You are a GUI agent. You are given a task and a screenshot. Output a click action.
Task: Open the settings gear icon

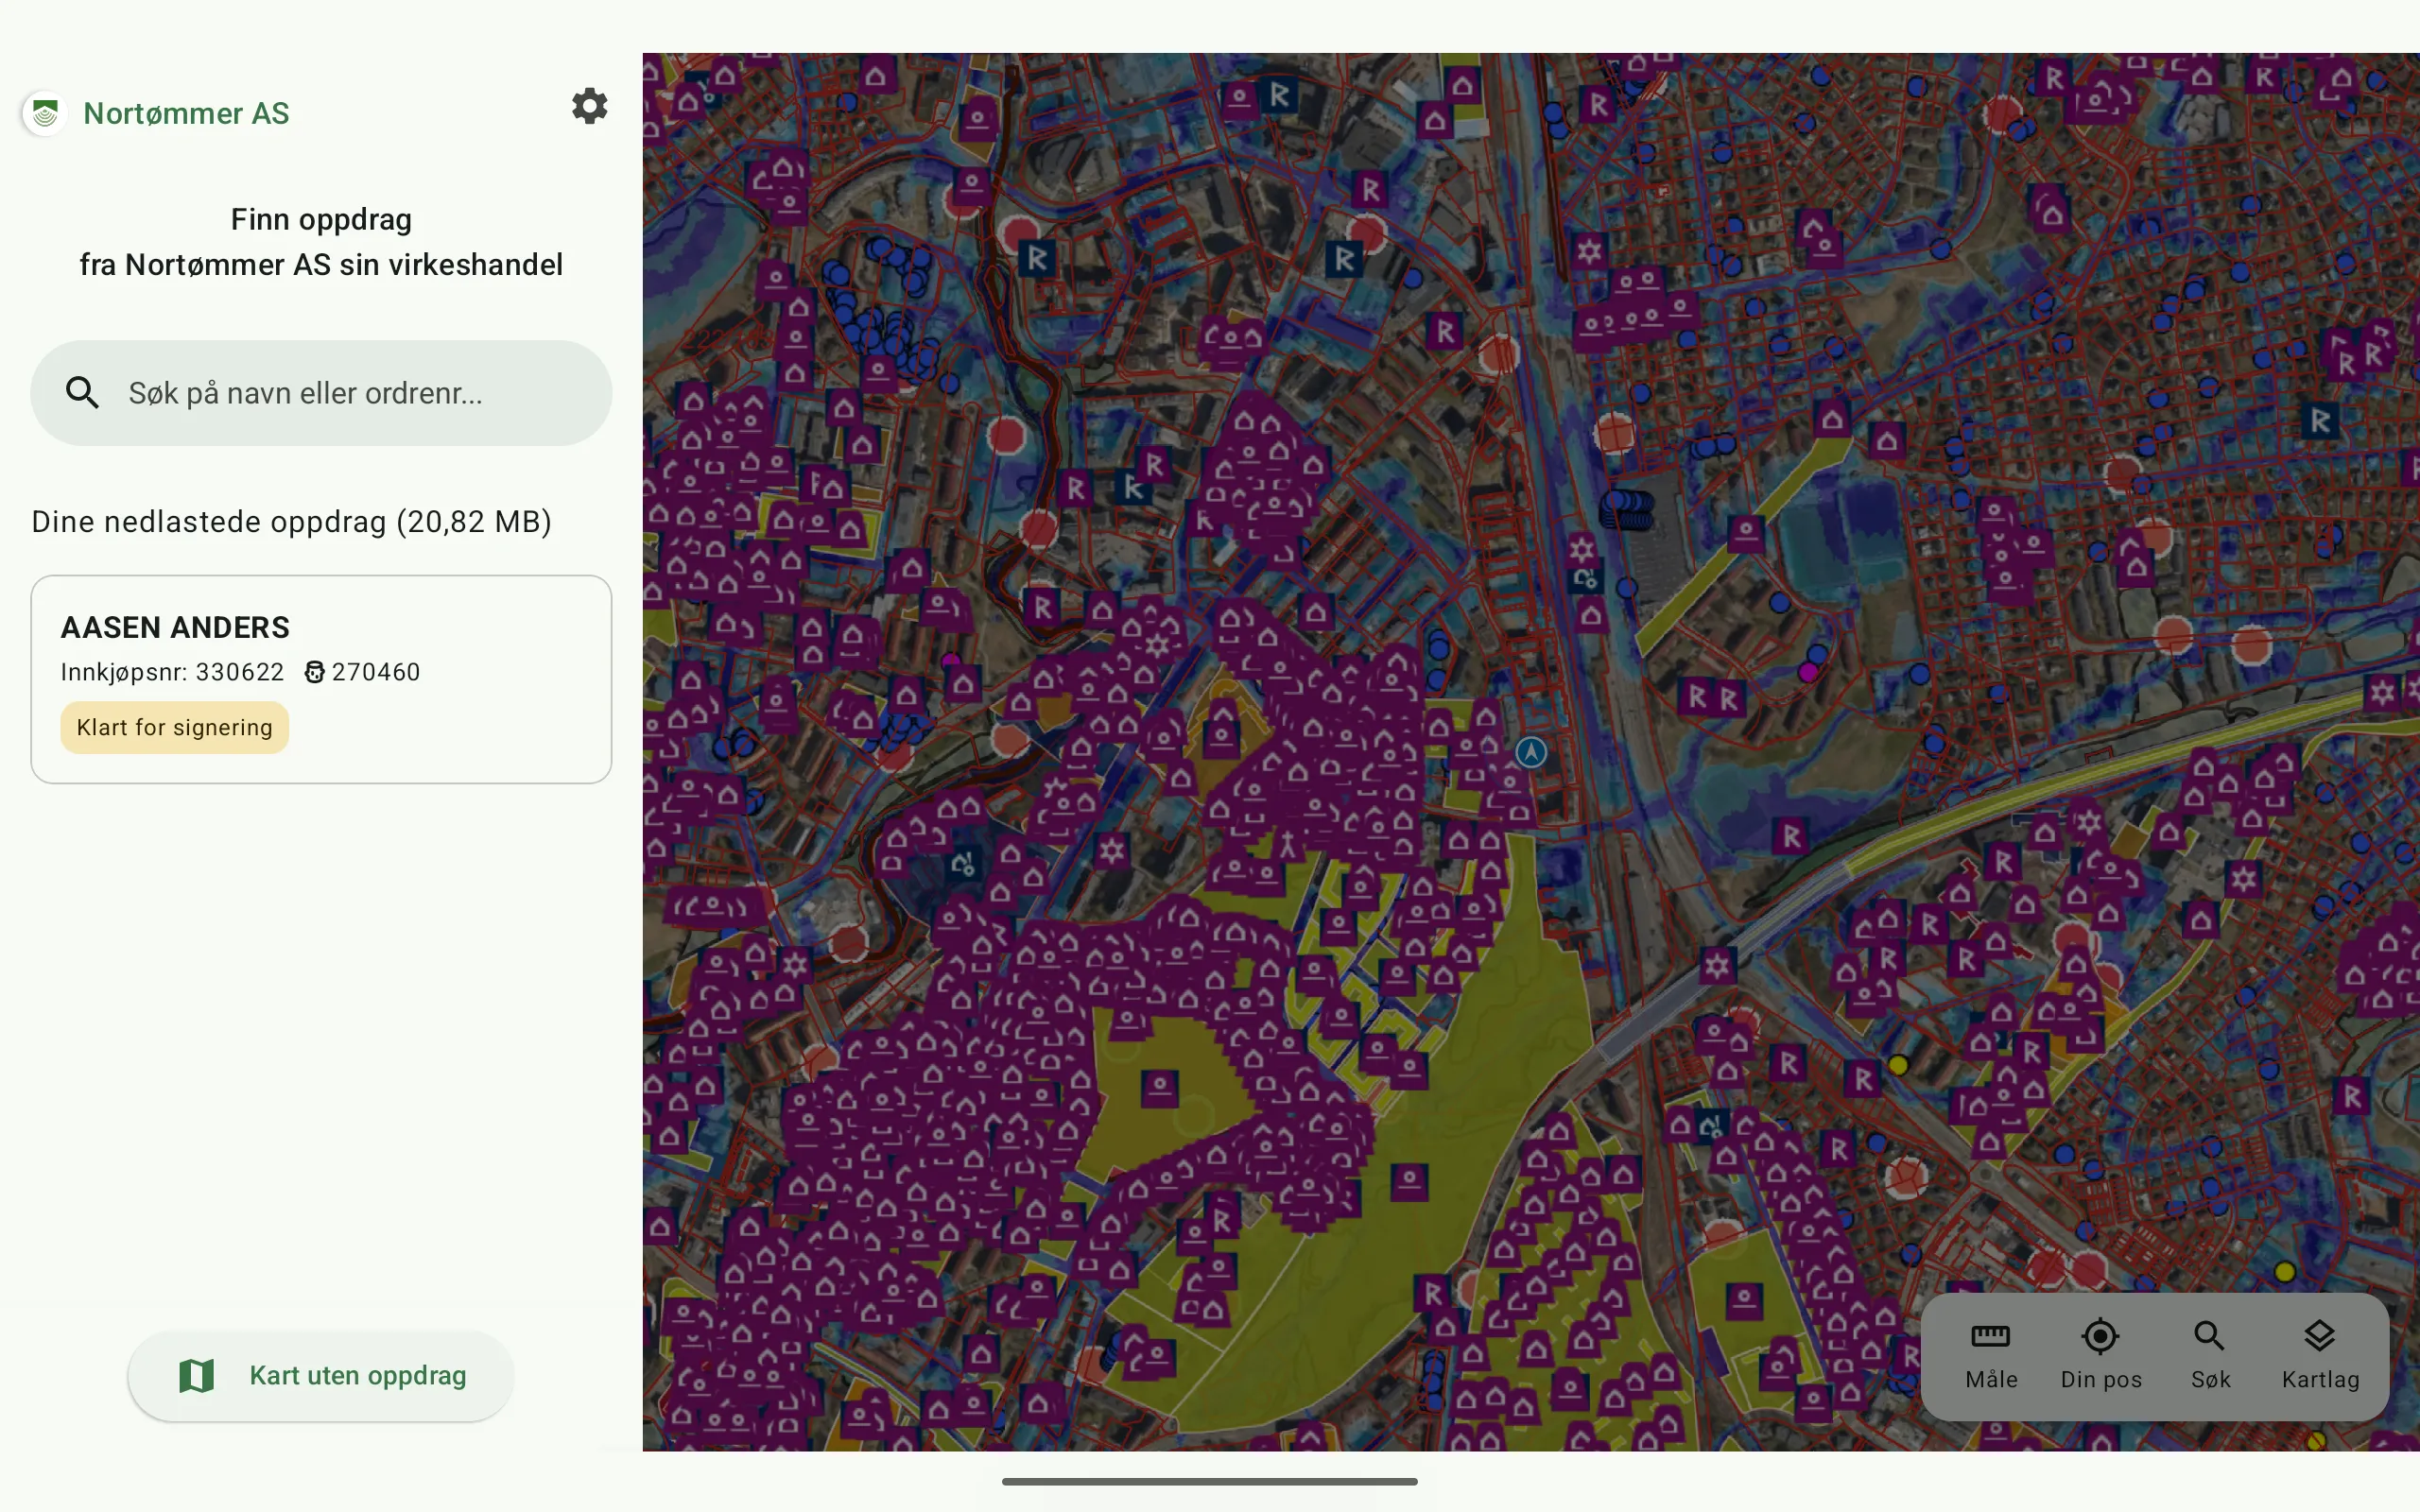[589, 108]
